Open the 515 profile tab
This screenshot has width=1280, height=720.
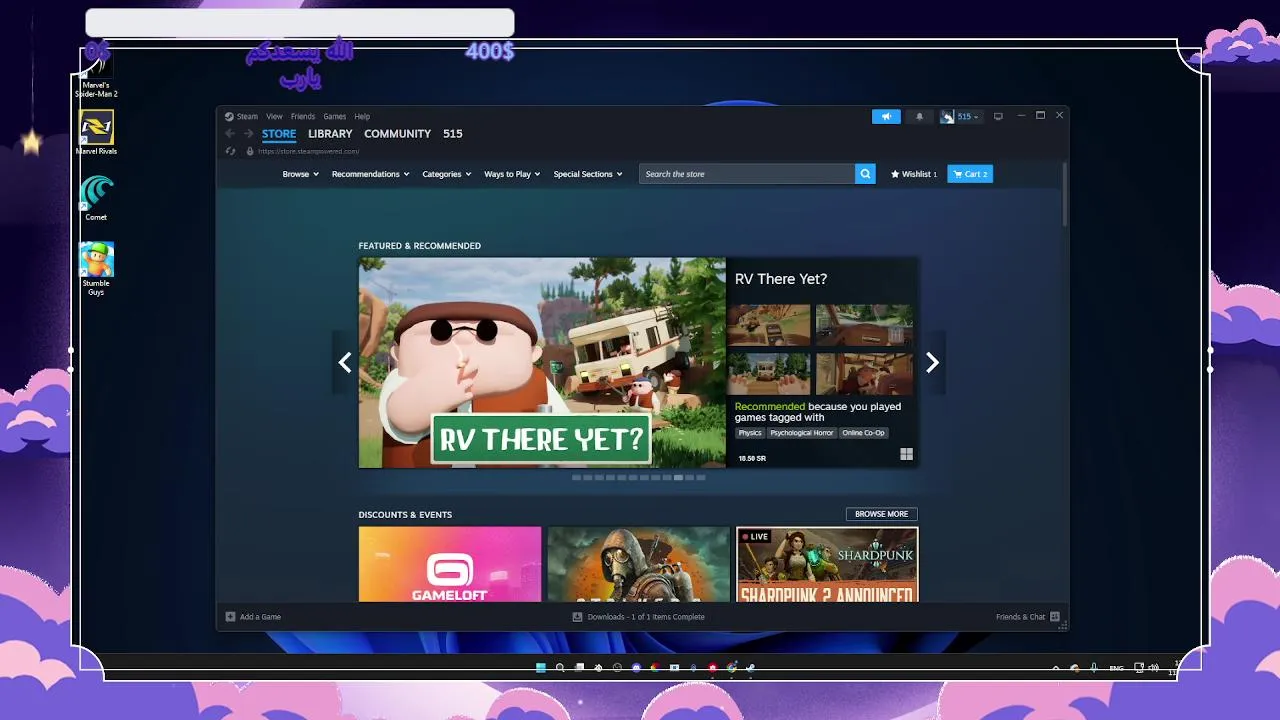[x=453, y=134]
